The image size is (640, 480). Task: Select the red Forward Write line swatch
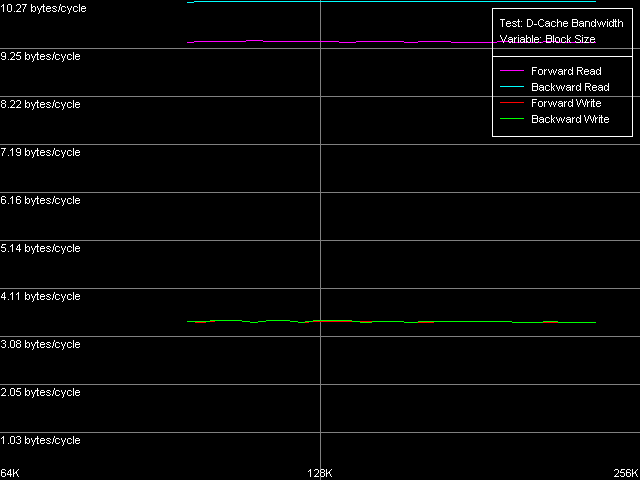(x=512, y=102)
